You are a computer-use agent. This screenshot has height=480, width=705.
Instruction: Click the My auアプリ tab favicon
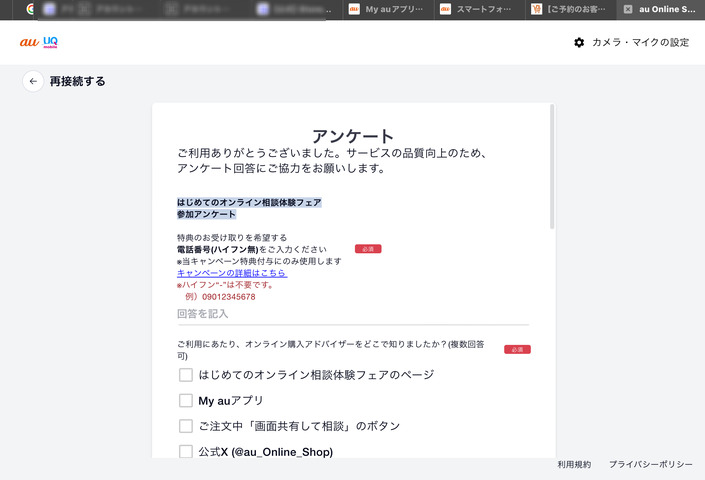(354, 9)
